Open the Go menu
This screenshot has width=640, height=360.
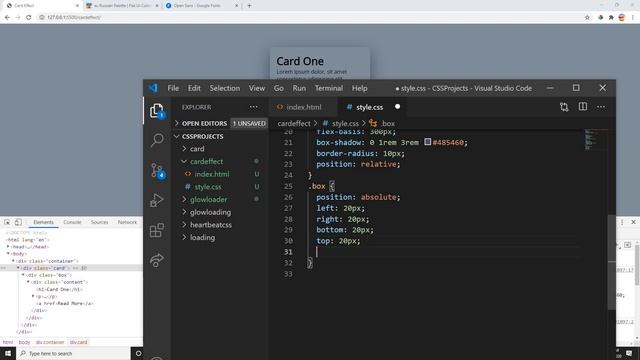tap(279, 88)
